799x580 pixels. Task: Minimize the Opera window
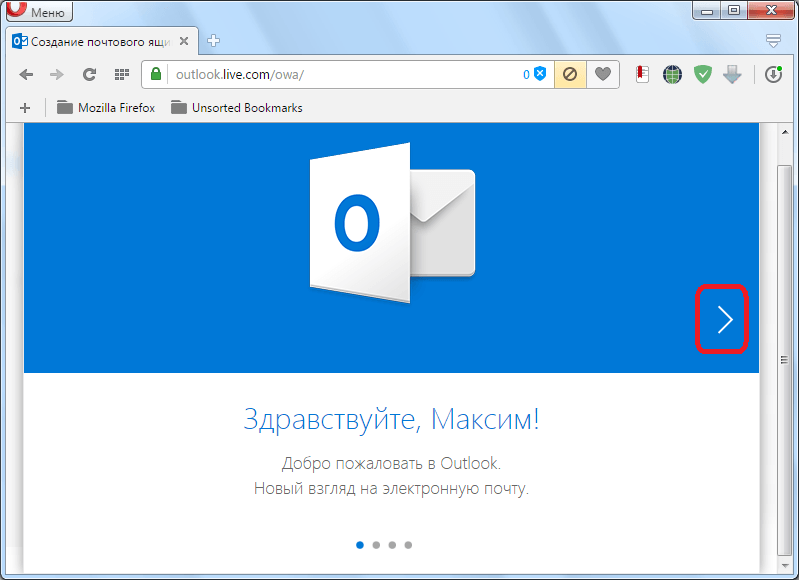pos(706,10)
